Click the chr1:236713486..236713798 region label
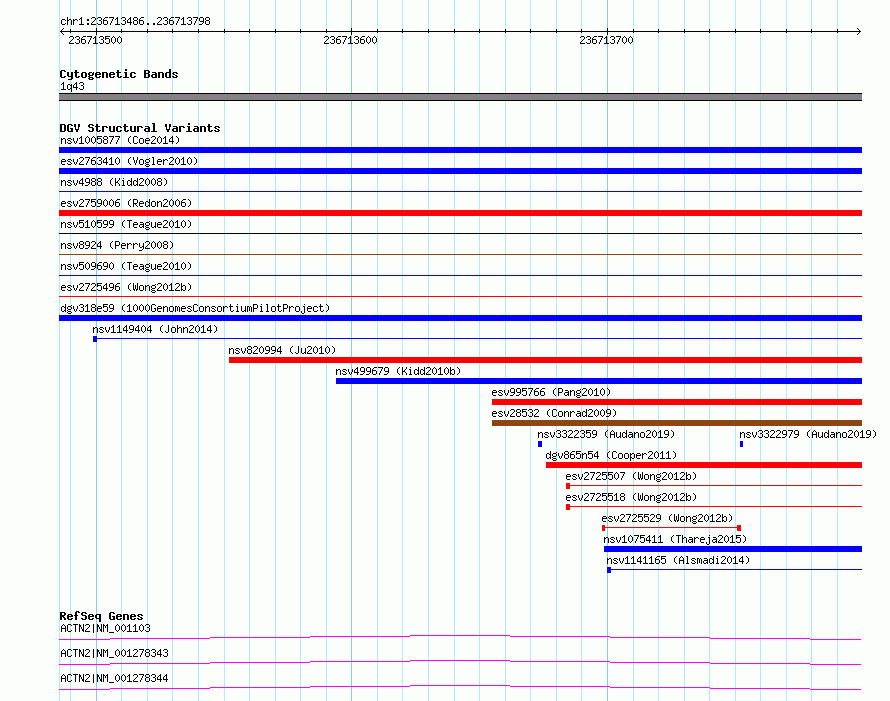 (135, 21)
